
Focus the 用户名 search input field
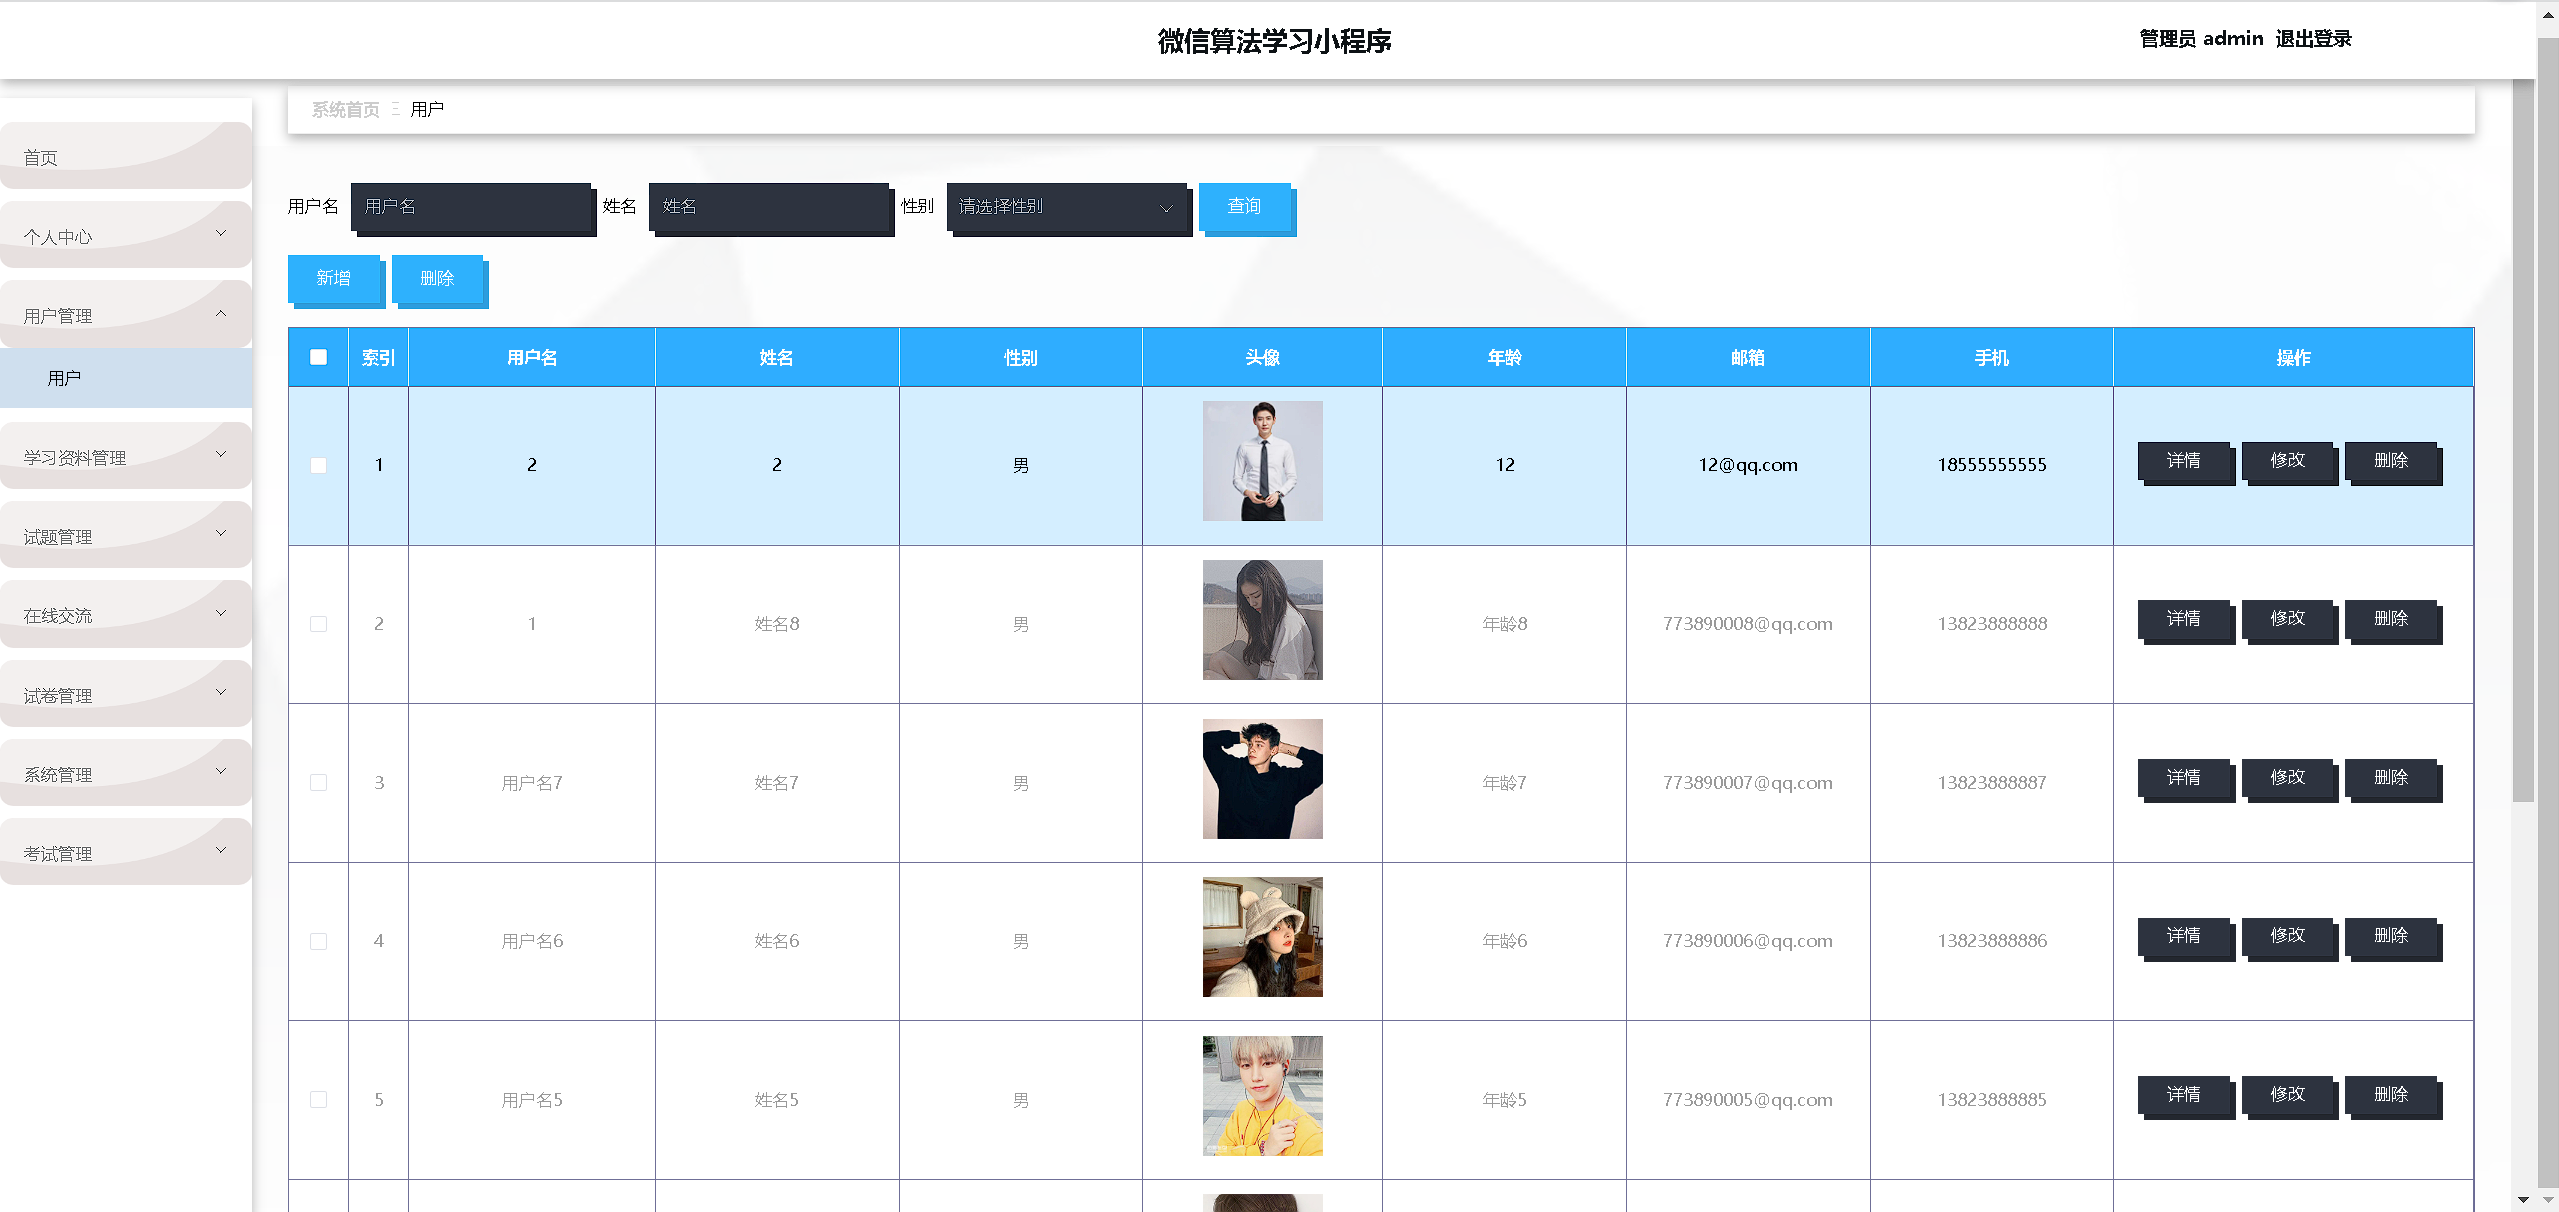(x=471, y=207)
